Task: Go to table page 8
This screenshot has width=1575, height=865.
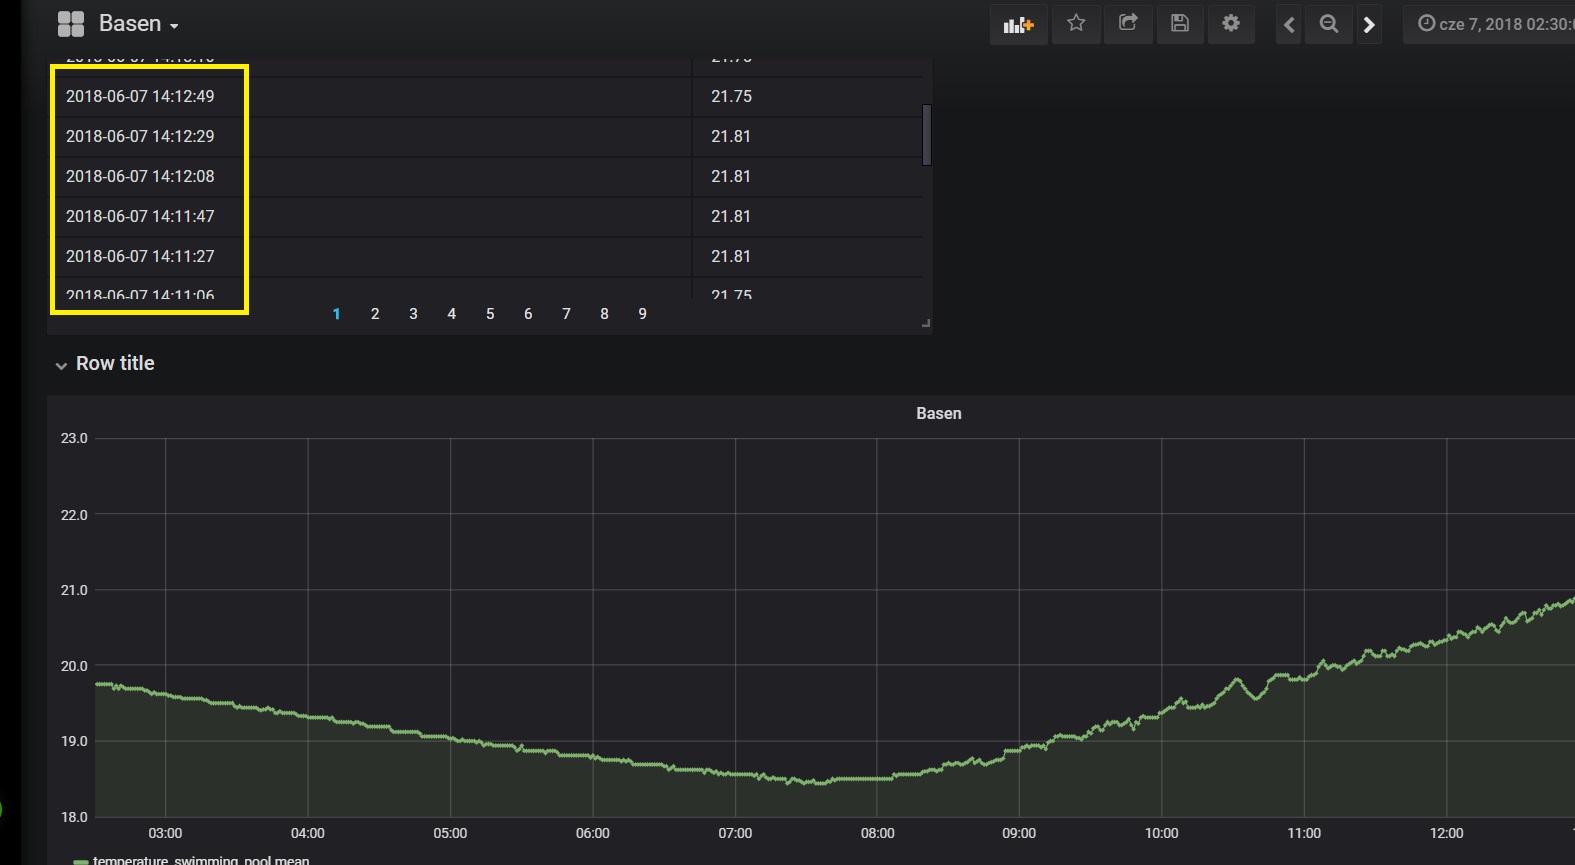Action: 604,314
